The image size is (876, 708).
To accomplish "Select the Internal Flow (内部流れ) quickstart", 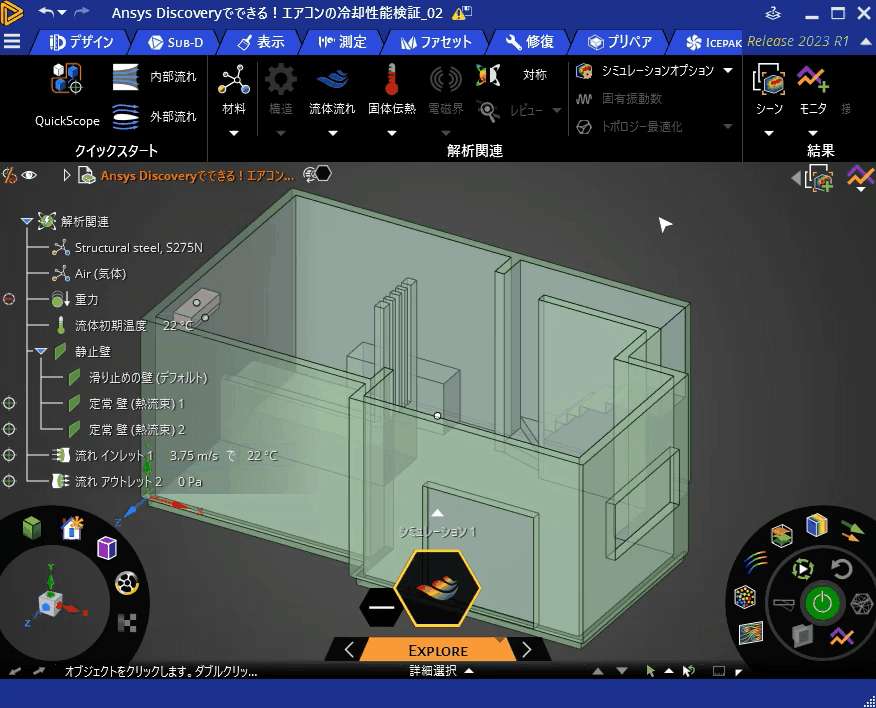I will (x=154, y=77).
